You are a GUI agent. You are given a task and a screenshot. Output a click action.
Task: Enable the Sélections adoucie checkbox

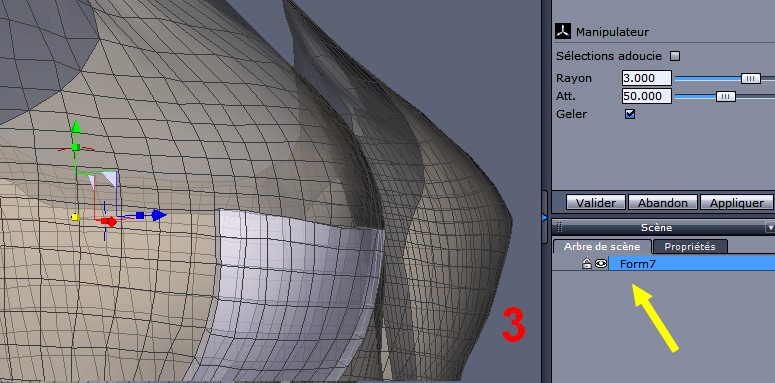[x=675, y=56]
